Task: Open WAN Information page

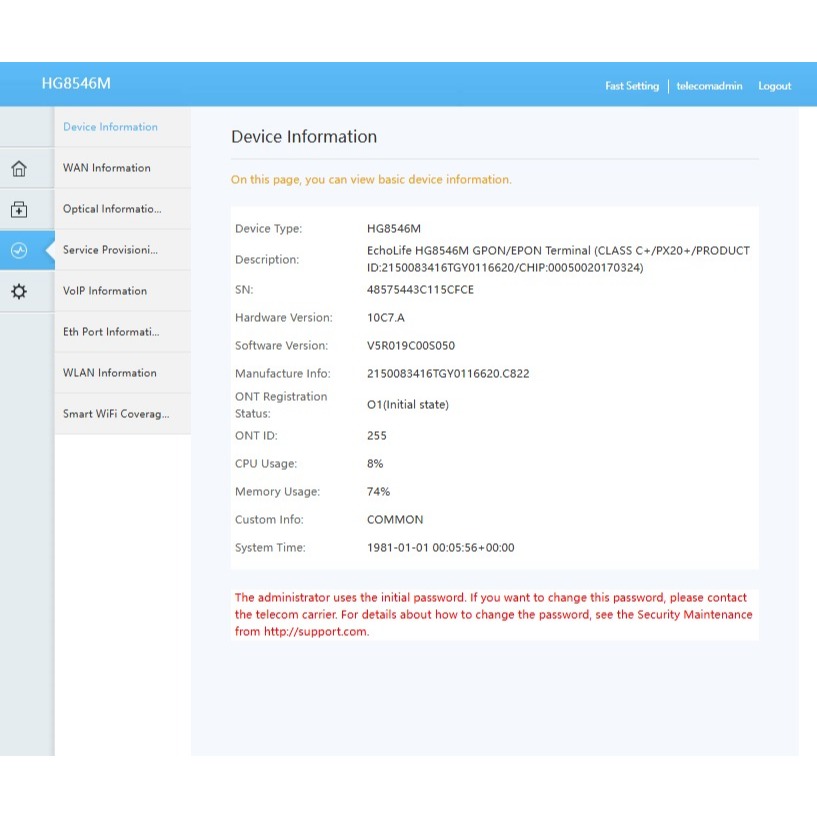Action: [107, 168]
